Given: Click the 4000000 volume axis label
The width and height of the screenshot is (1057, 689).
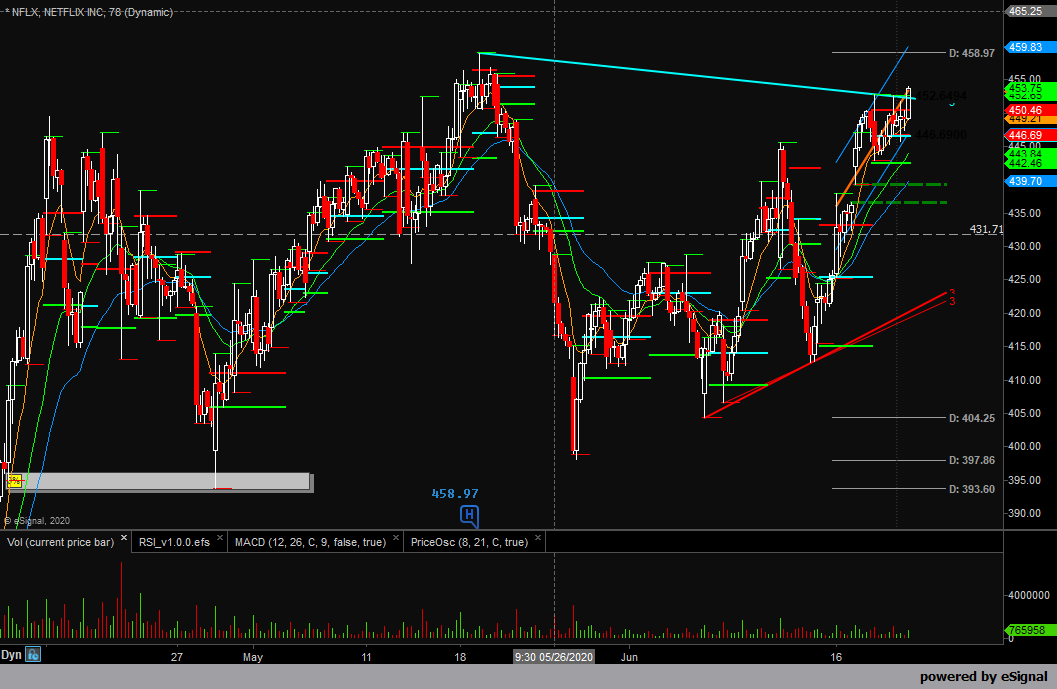Looking at the screenshot, I should pyautogui.click(x=1029, y=595).
